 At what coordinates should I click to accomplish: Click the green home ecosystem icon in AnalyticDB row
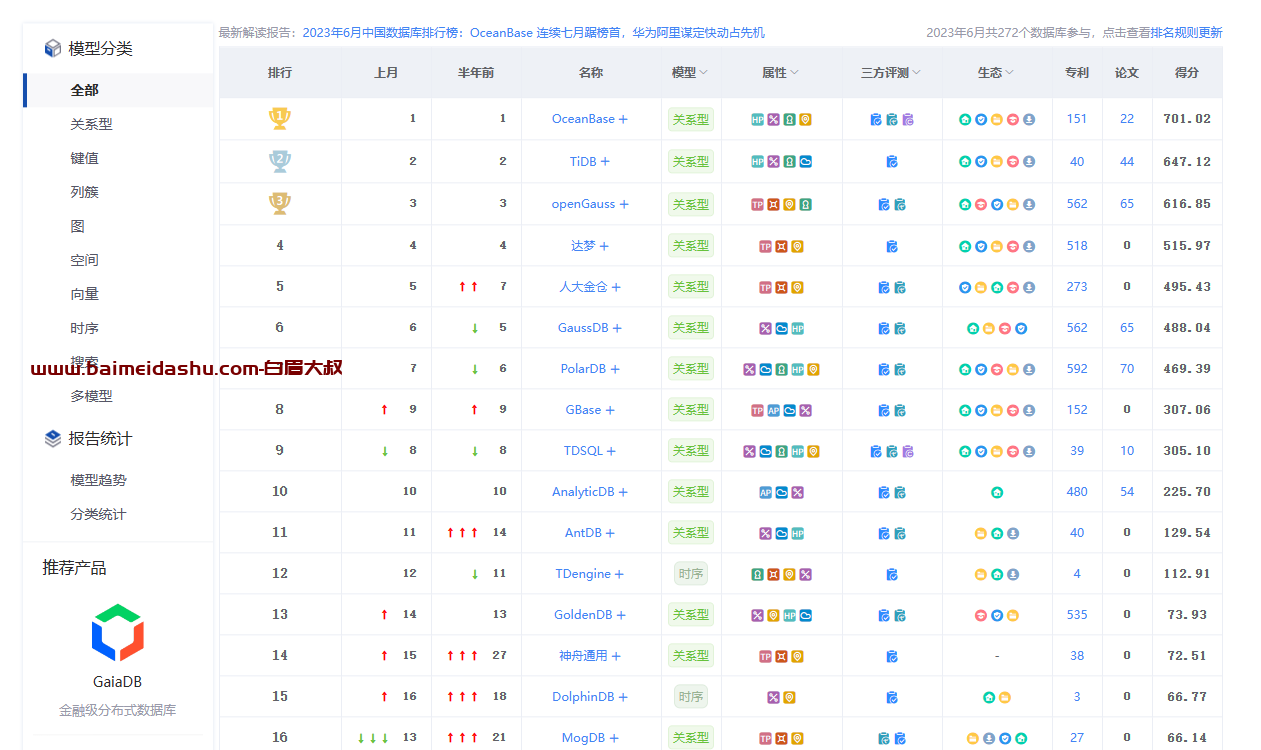pos(997,492)
